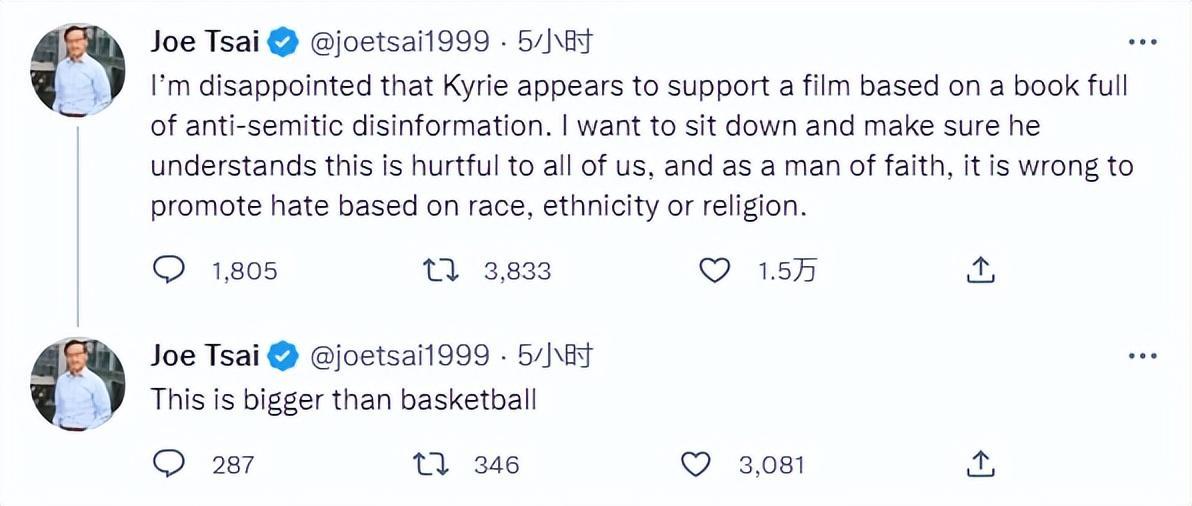Click the Joe Tsai name on the first tweet
Screen dimensions: 1192x506
tap(204, 42)
